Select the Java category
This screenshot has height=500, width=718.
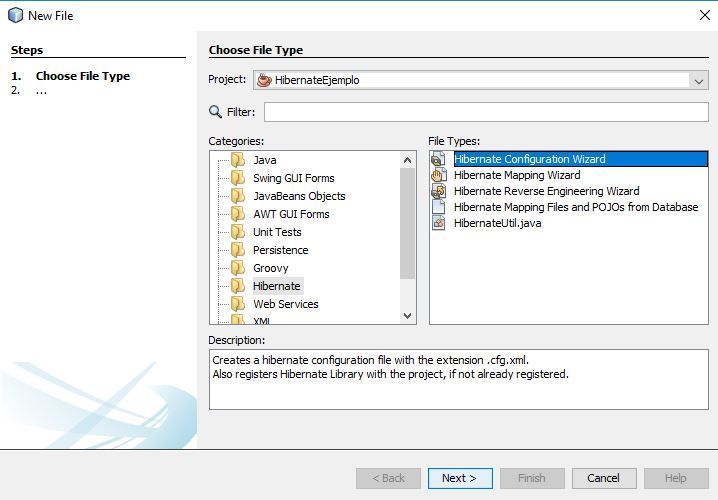coord(265,160)
